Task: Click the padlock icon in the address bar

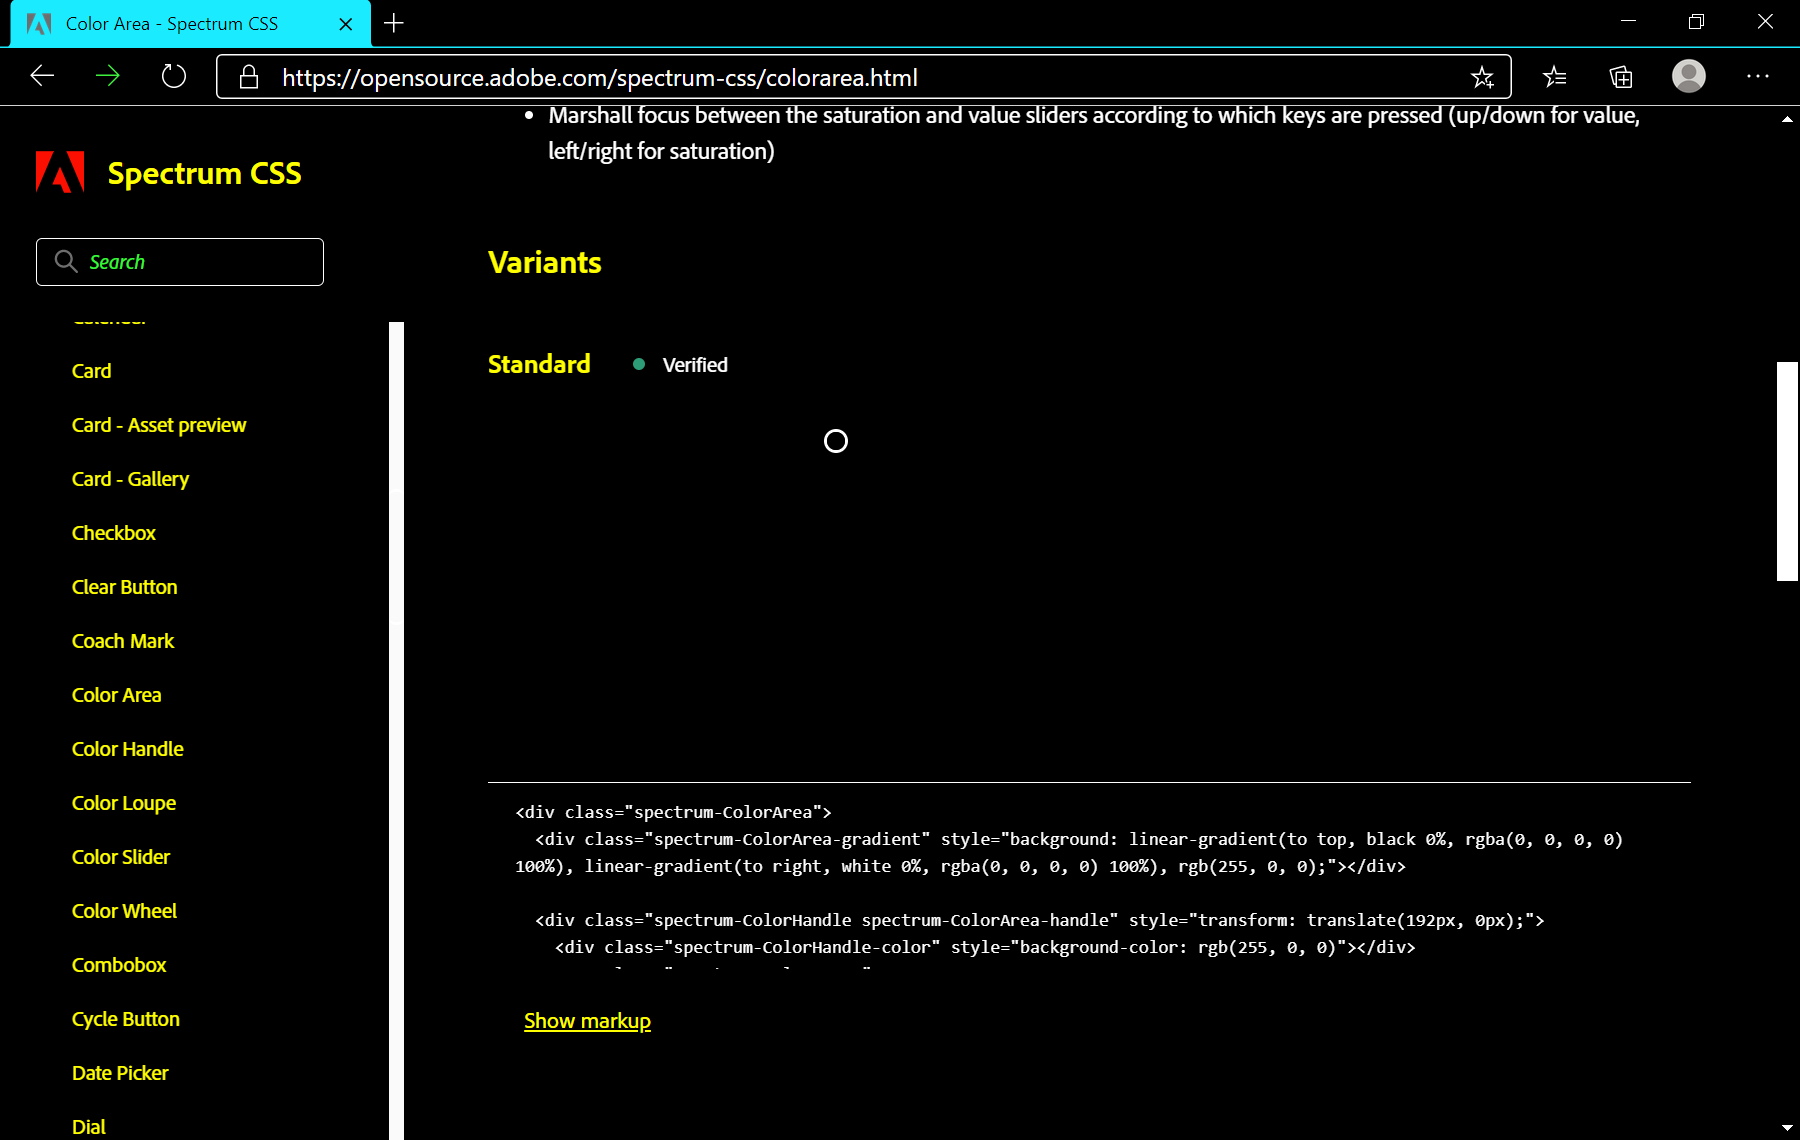Action: point(248,76)
